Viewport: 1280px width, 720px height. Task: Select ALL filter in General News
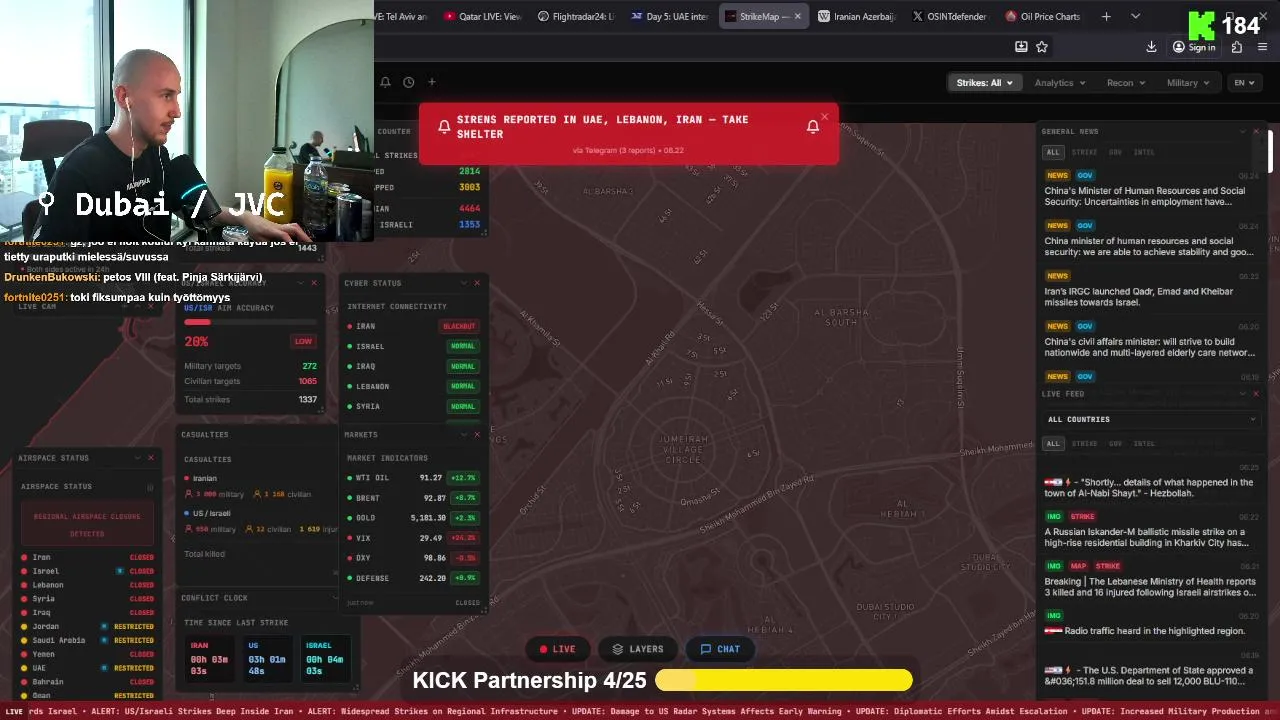[1052, 152]
